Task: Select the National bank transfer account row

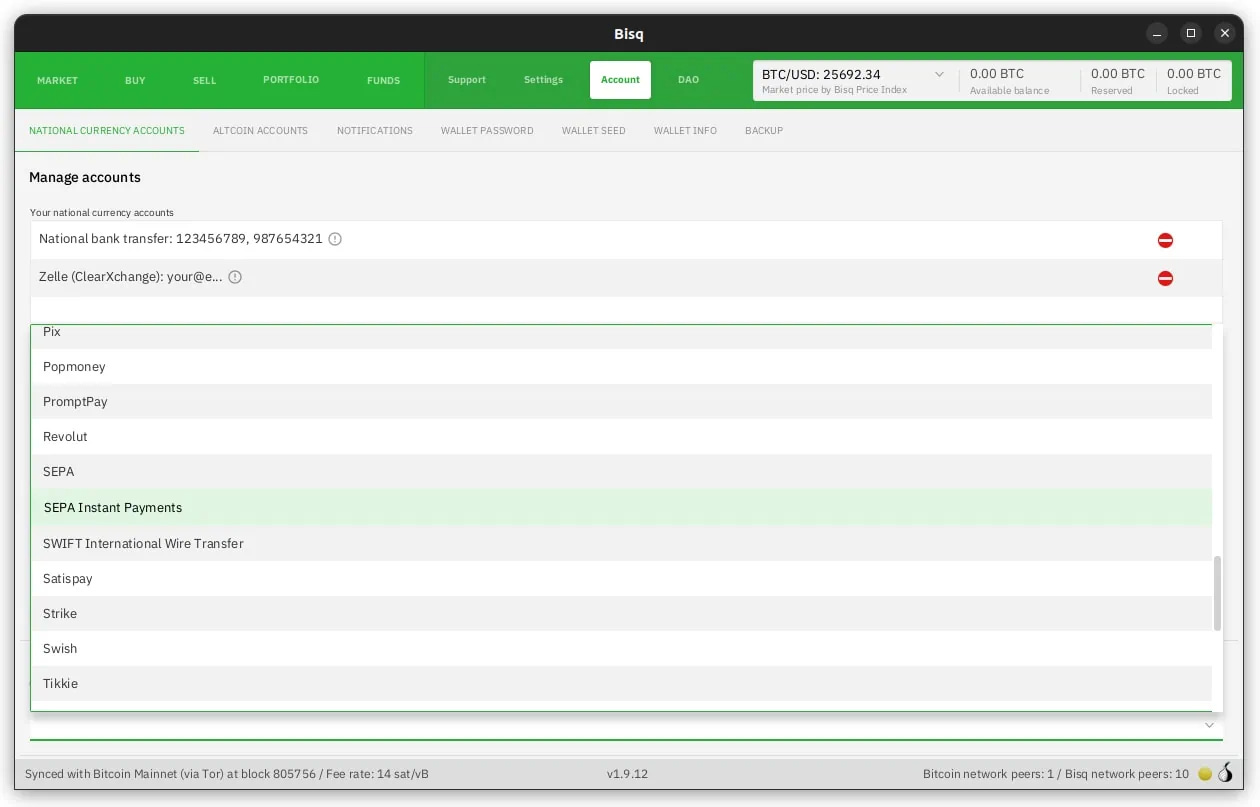Action: [626, 240]
